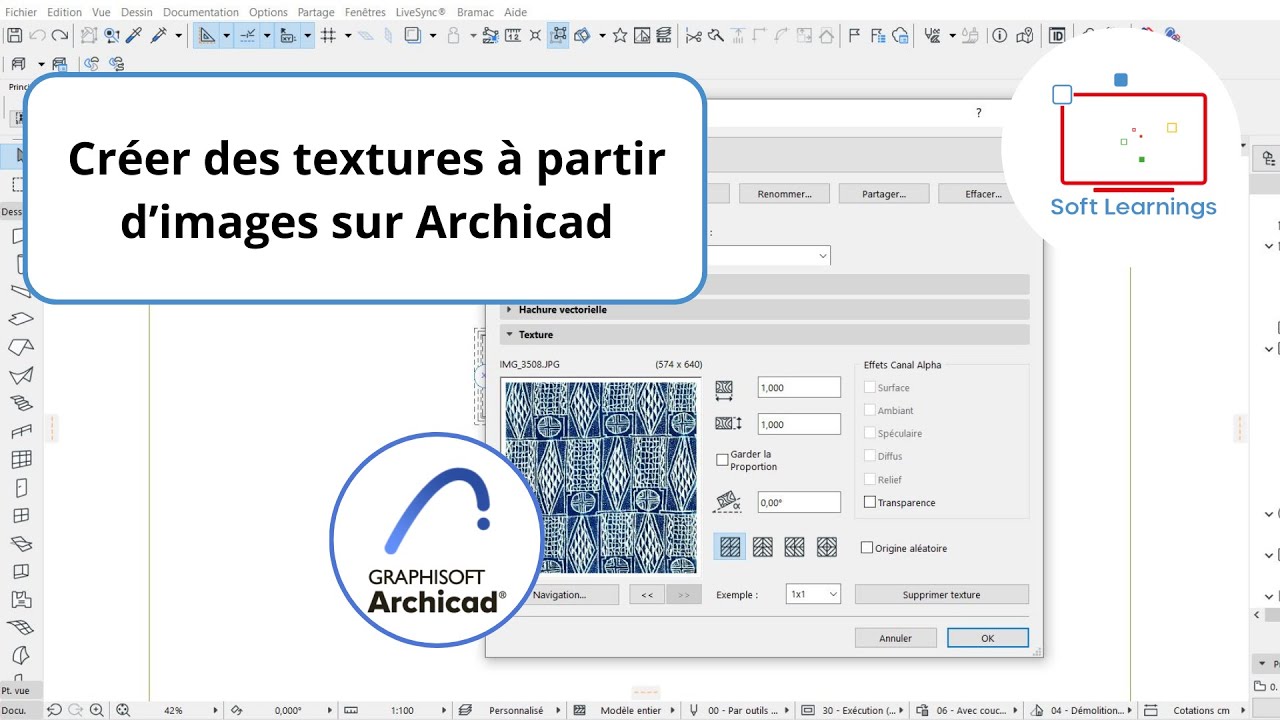Viewport: 1280px width, 720px height.
Task: Click the Partager... button
Action: pyautogui.click(x=884, y=194)
